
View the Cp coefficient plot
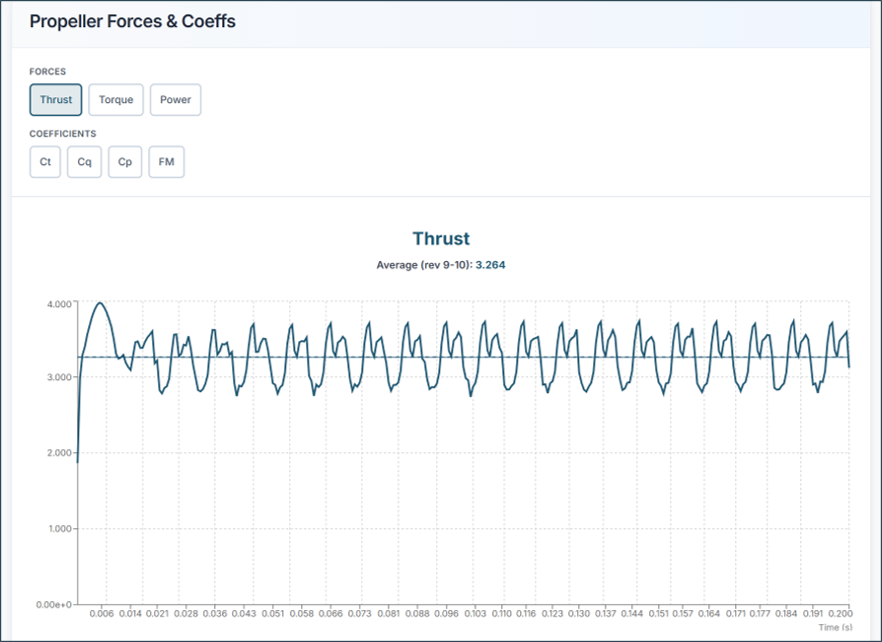point(125,162)
